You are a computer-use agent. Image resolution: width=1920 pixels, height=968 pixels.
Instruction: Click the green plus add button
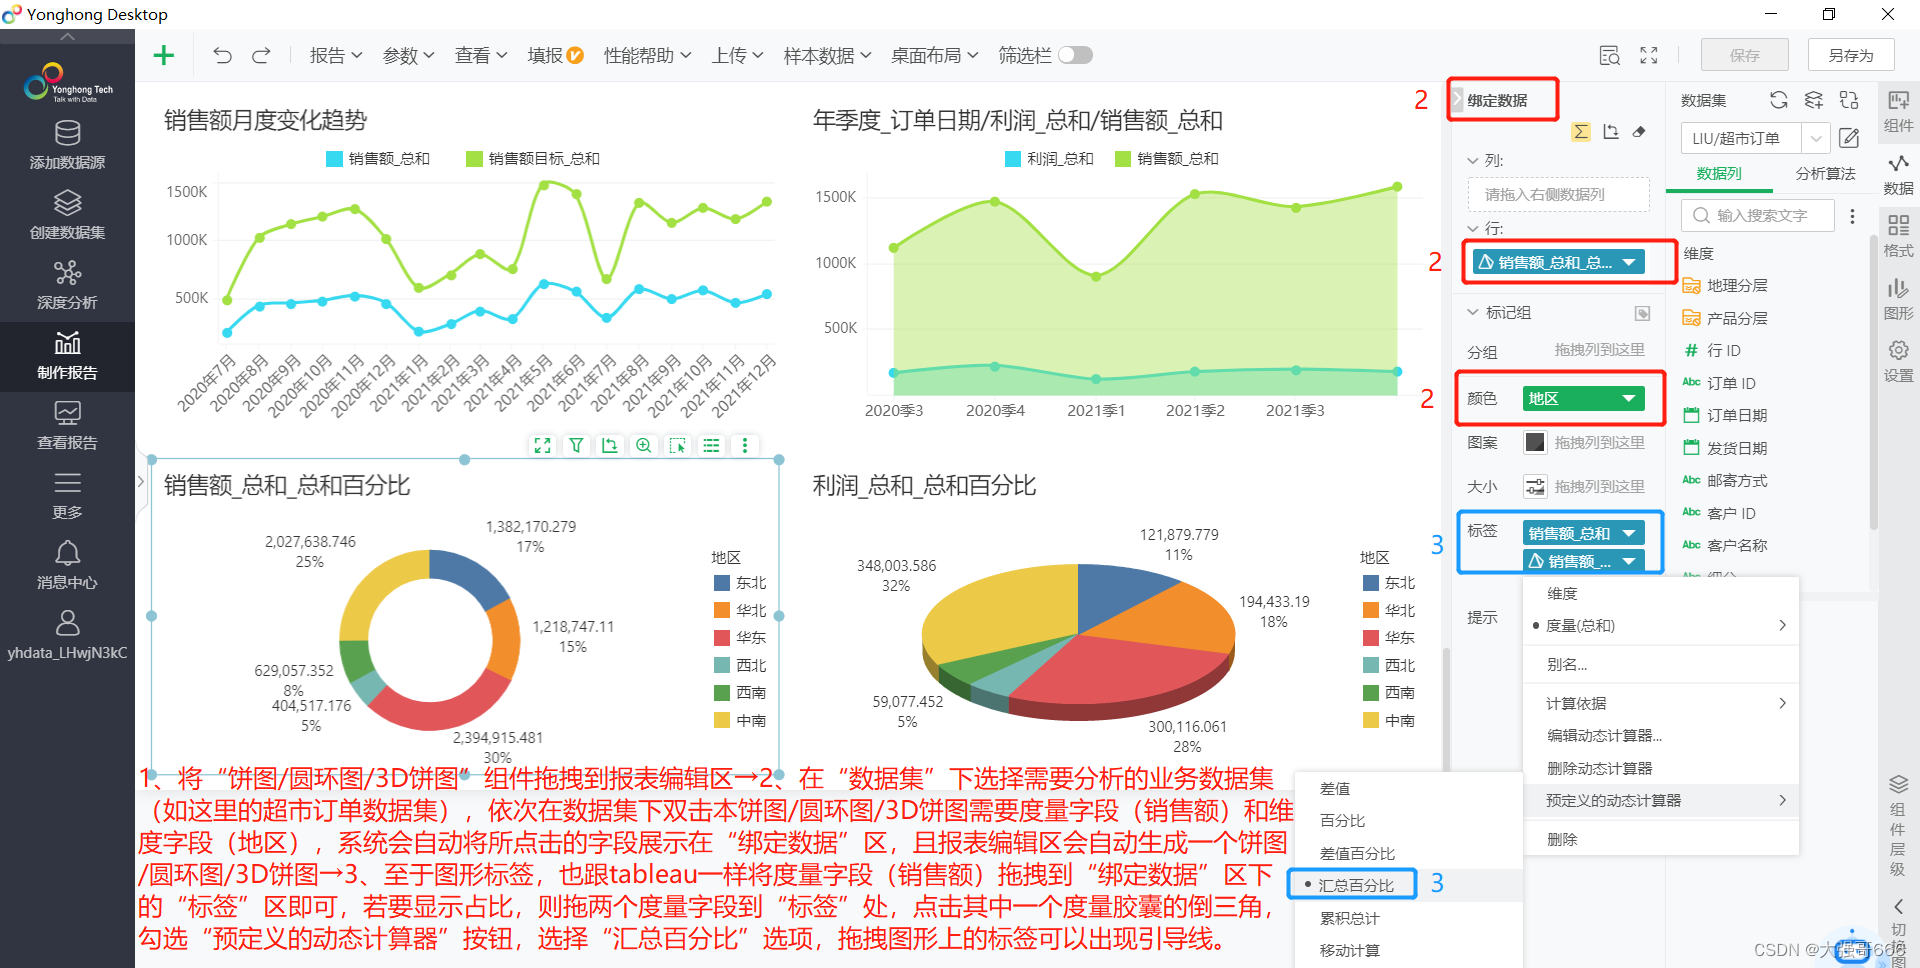pos(164,55)
